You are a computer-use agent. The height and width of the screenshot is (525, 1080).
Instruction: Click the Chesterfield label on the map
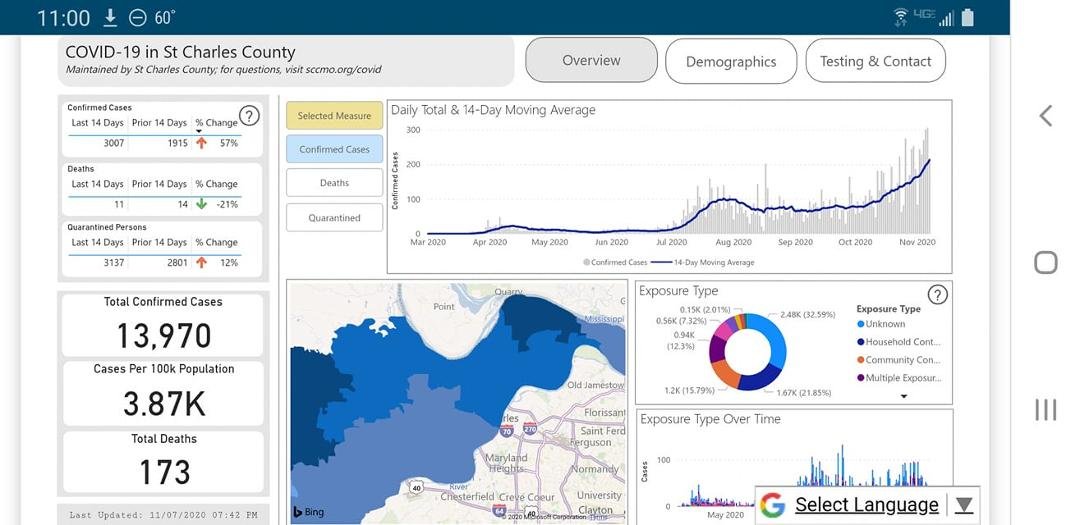tap(467, 497)
